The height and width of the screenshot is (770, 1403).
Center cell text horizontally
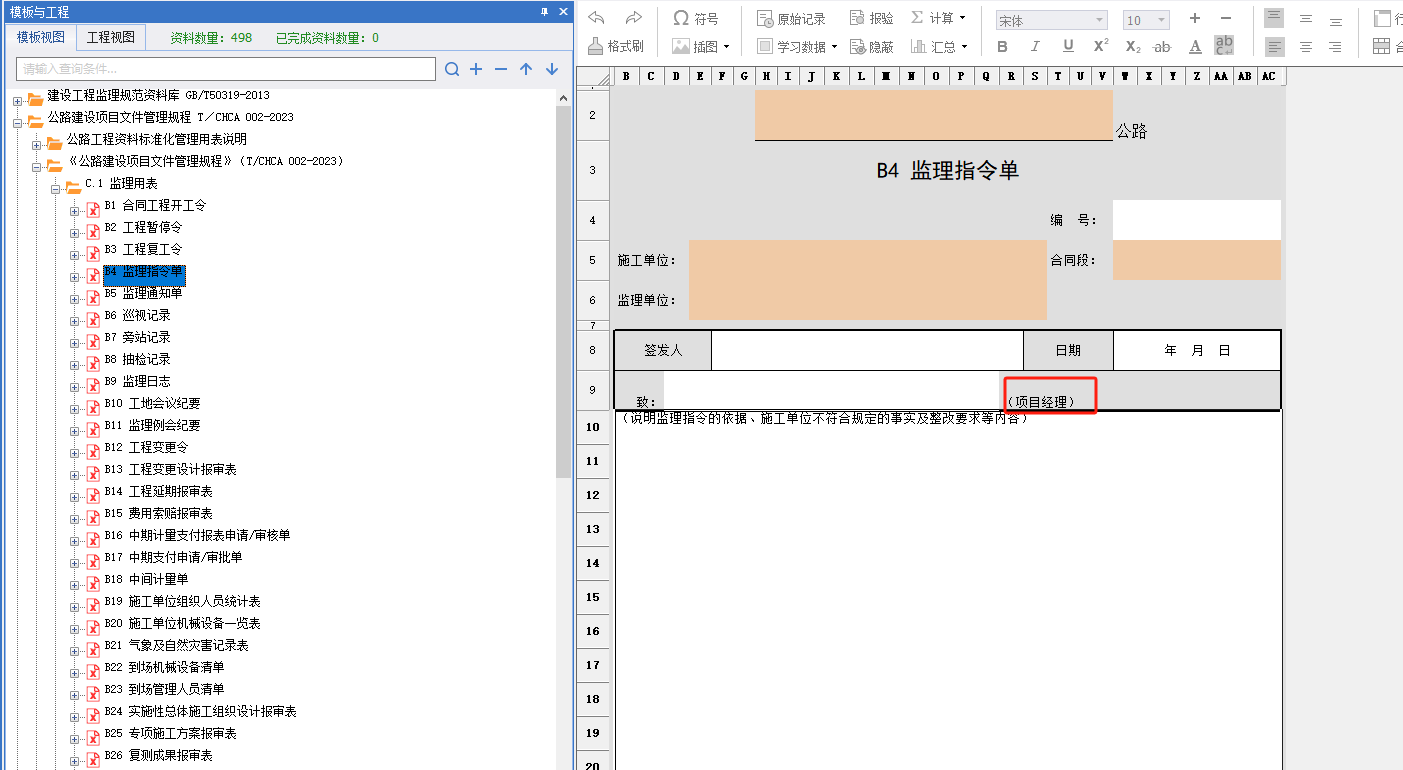click(1305, 46)
